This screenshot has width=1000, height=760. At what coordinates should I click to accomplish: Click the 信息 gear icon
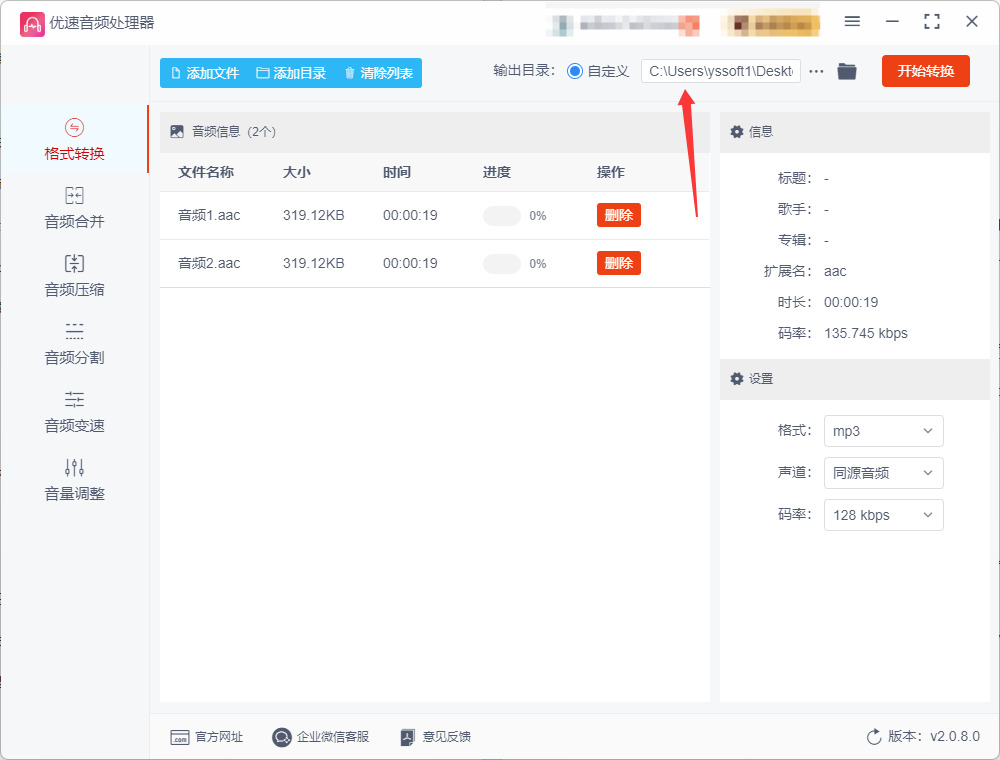pos(737,132)
